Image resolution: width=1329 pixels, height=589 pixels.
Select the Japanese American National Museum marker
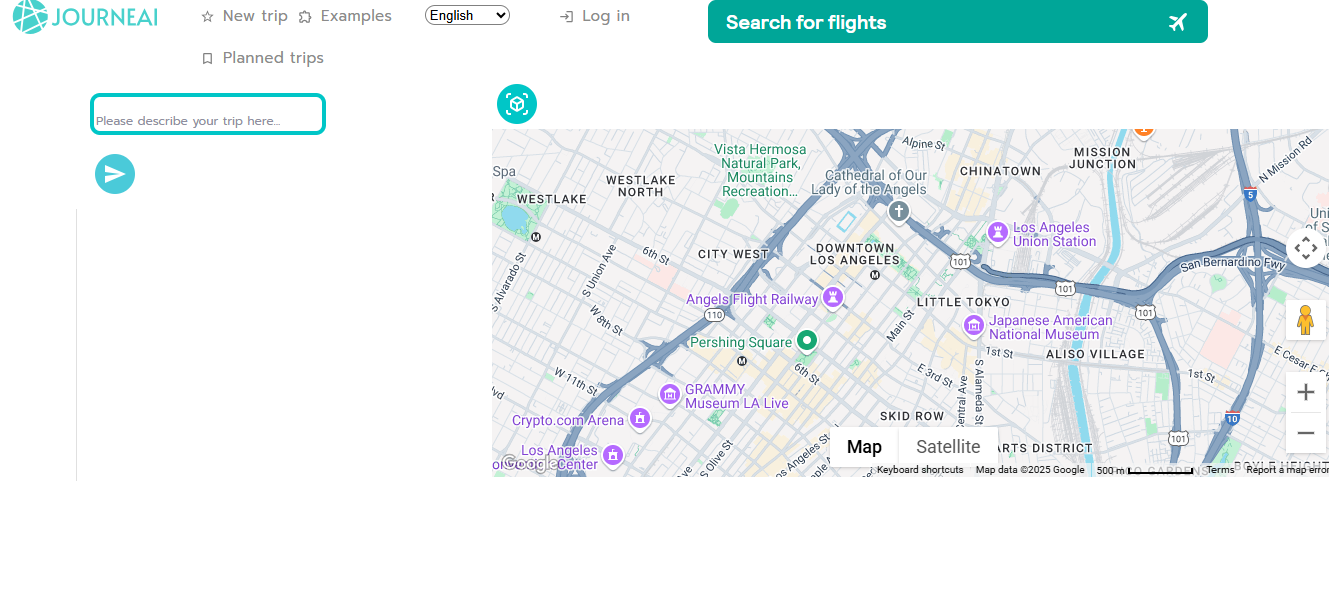(973, 326)
